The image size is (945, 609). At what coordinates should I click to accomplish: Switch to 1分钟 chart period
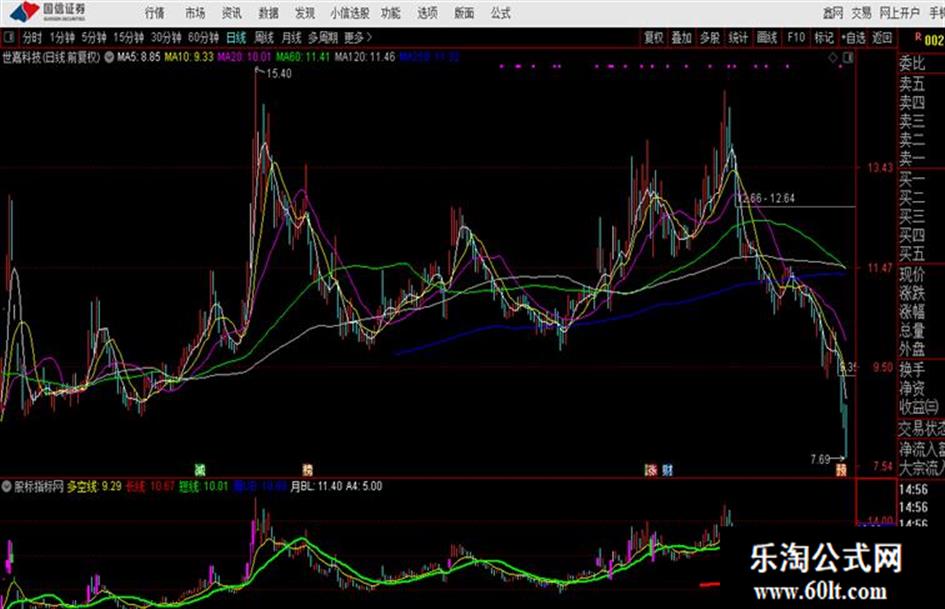(62, 37)
